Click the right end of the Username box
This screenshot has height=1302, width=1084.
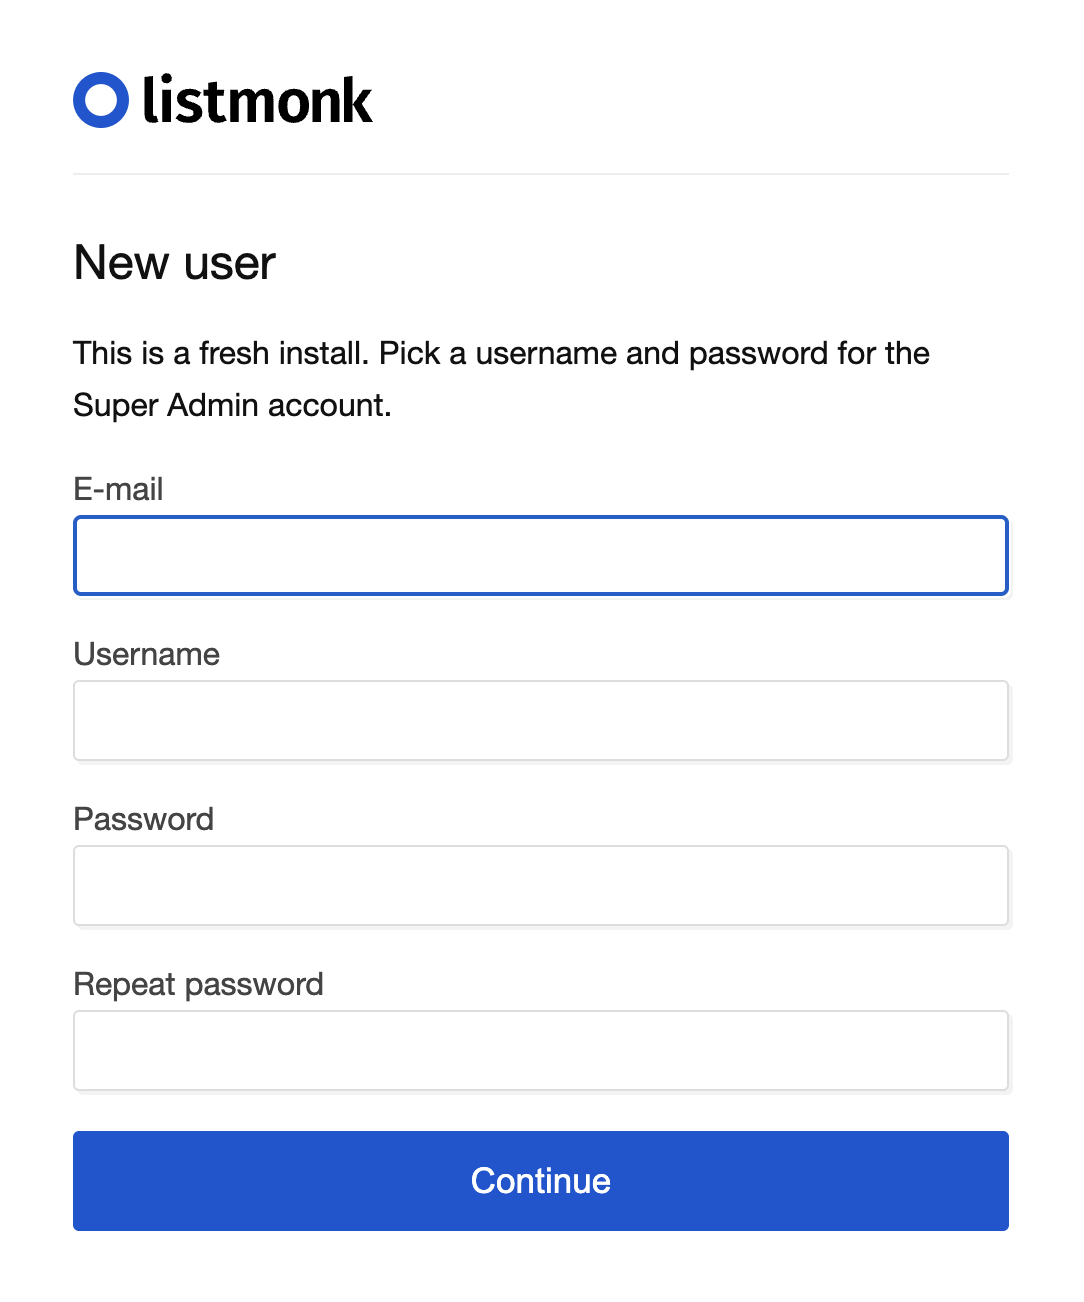985,721
